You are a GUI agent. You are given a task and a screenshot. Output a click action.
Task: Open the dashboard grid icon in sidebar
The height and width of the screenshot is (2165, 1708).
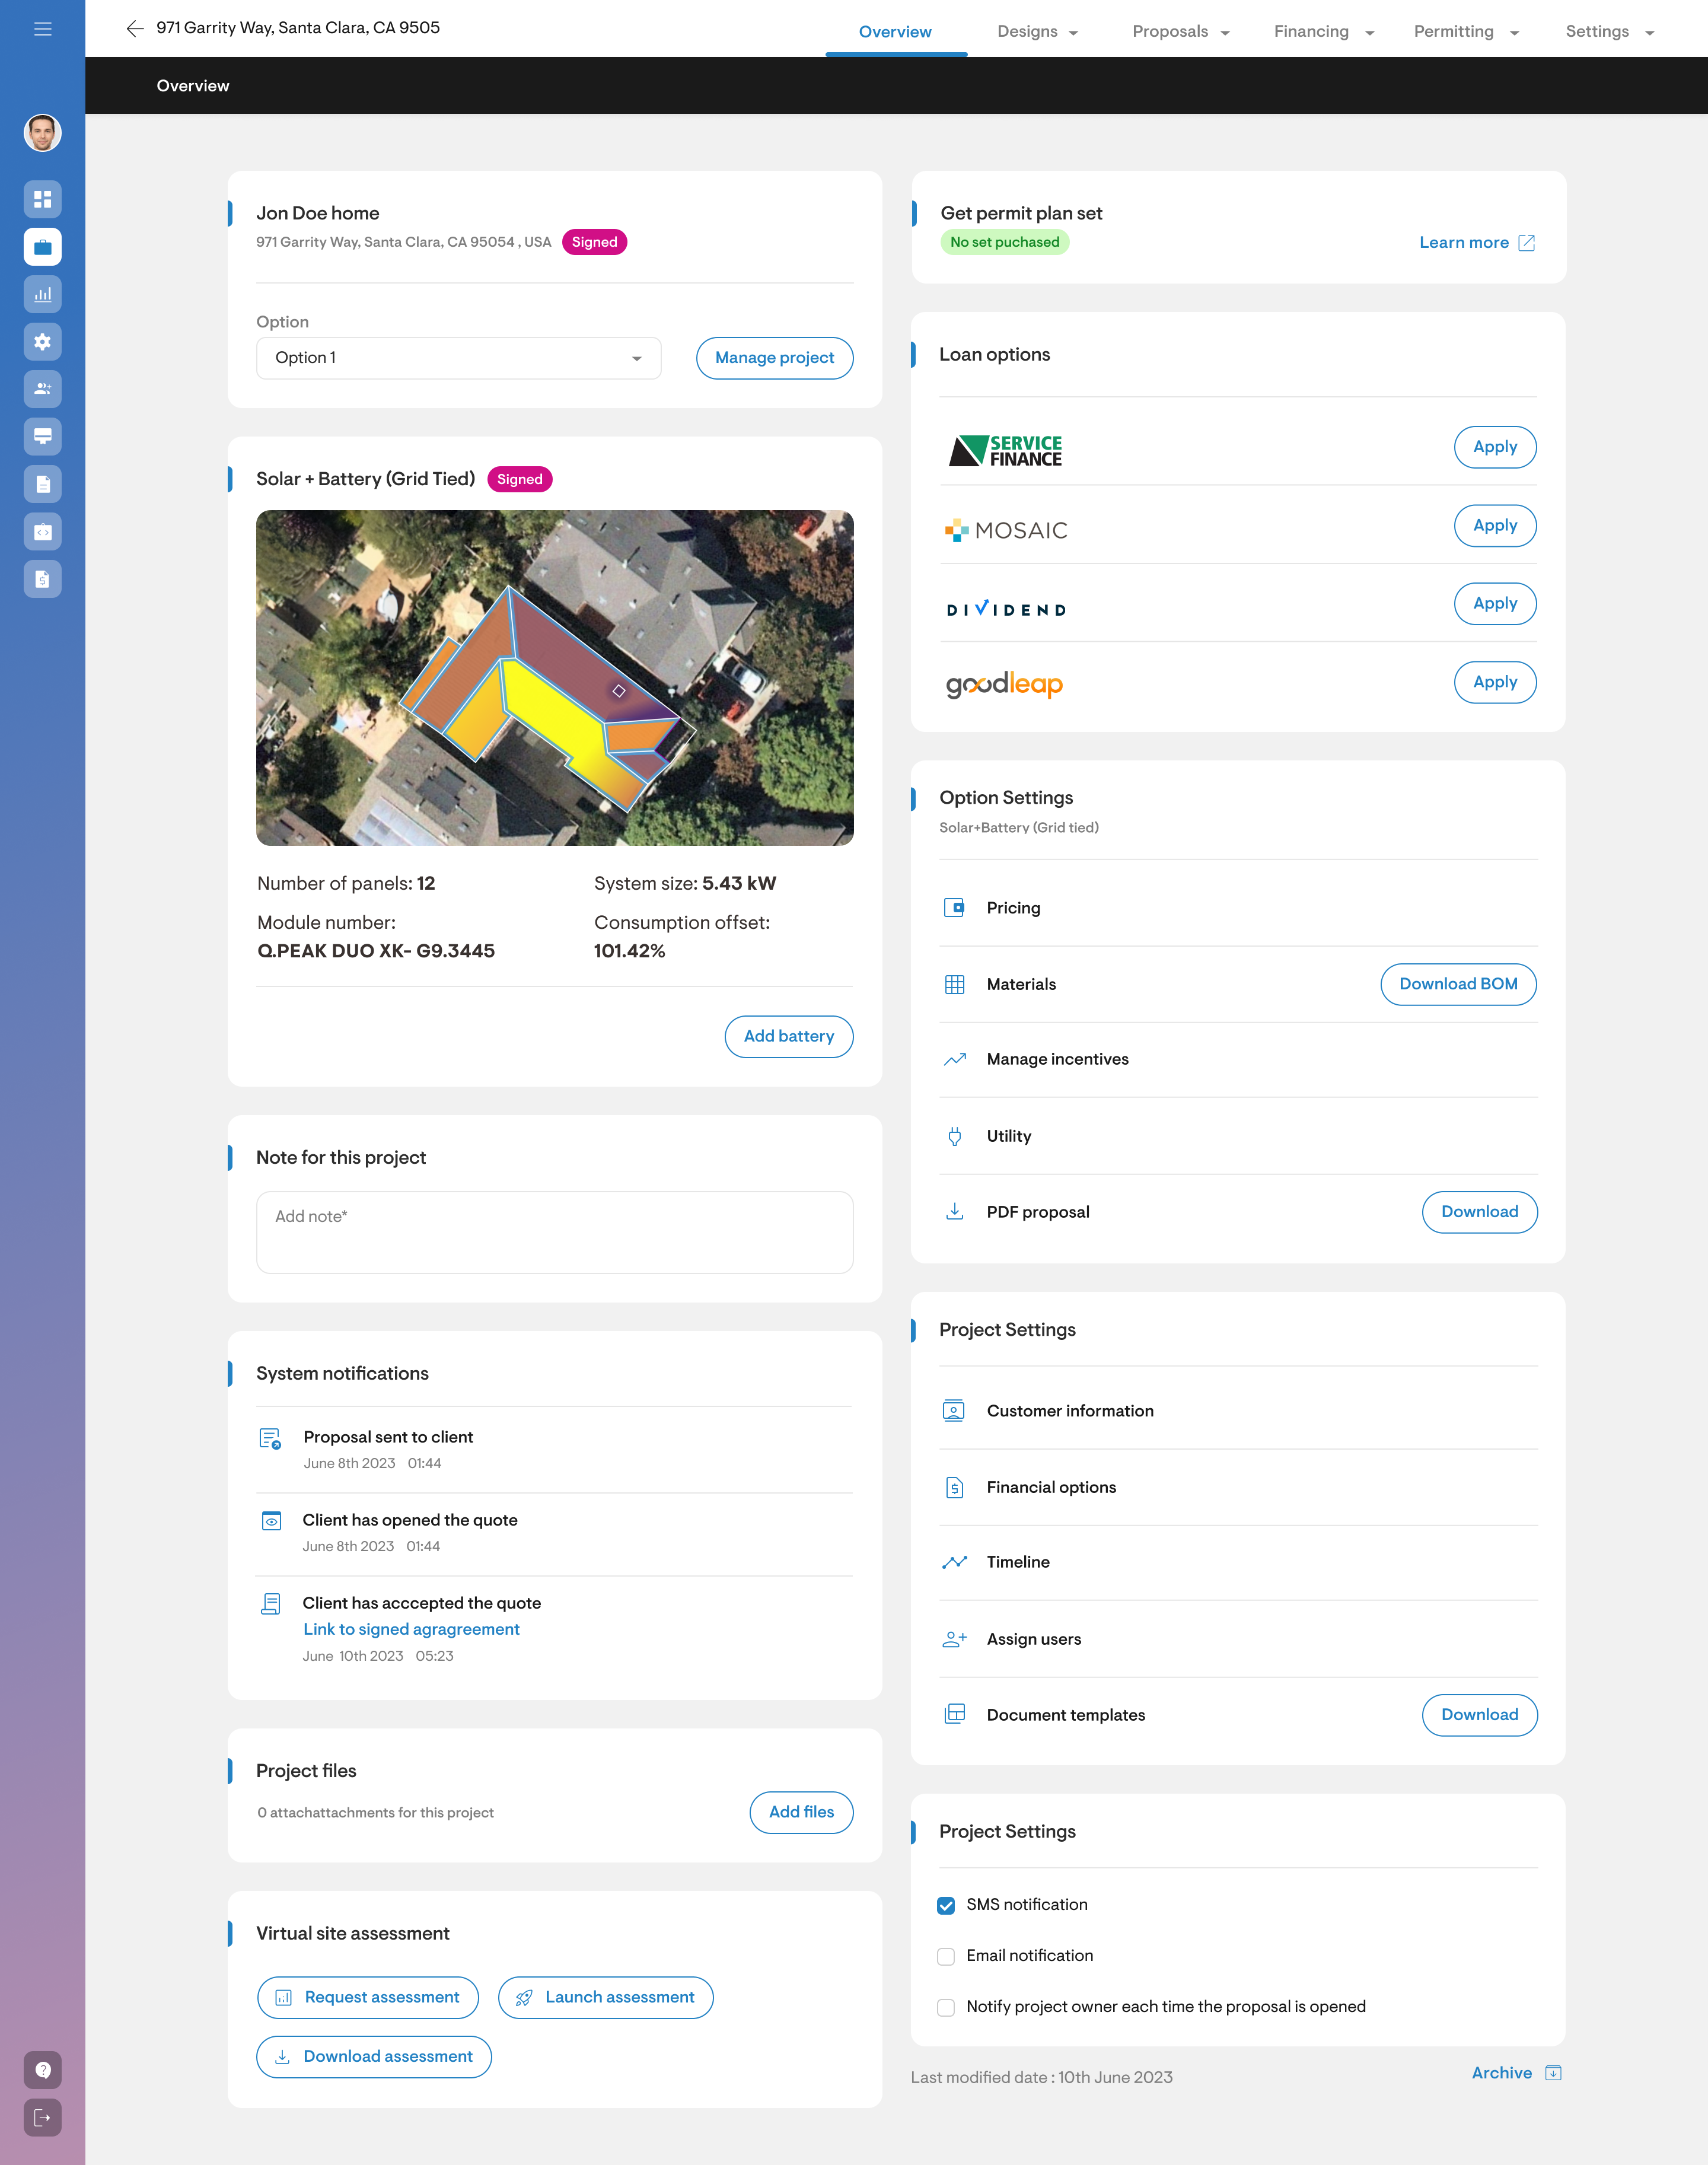42,199
